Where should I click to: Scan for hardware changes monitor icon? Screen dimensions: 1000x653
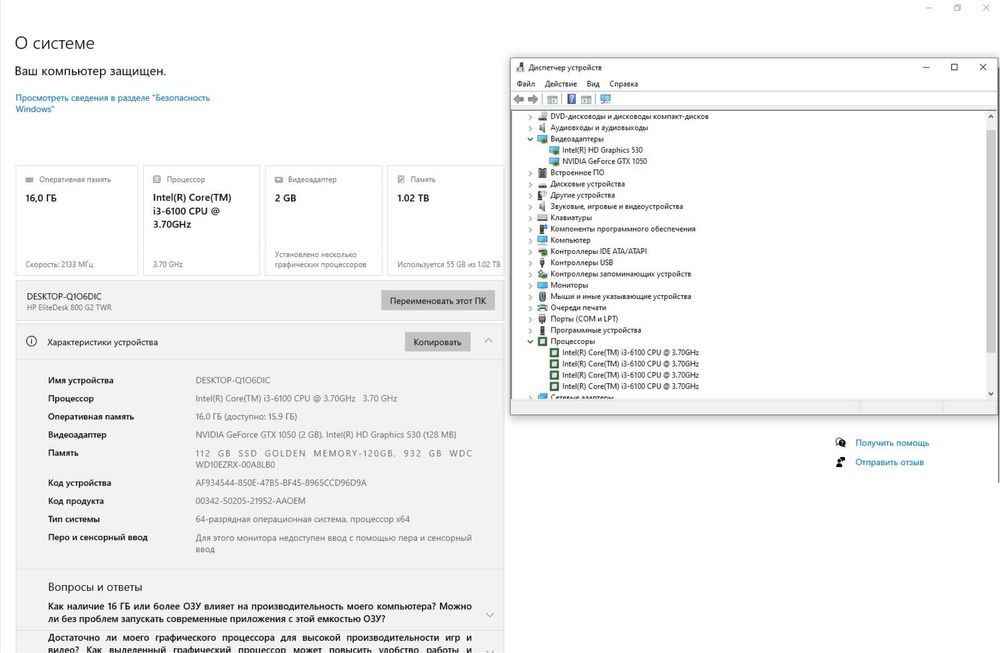[605, 99]
